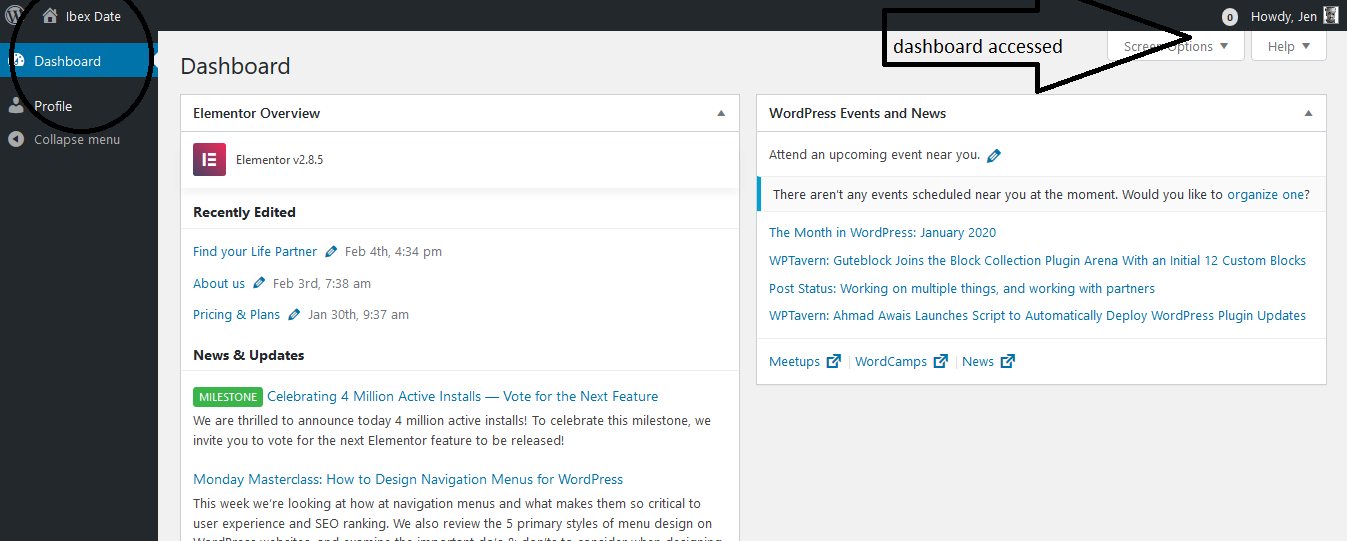Edit event location pencil icon
1347x541 pixels.
[x=994, y=155]
